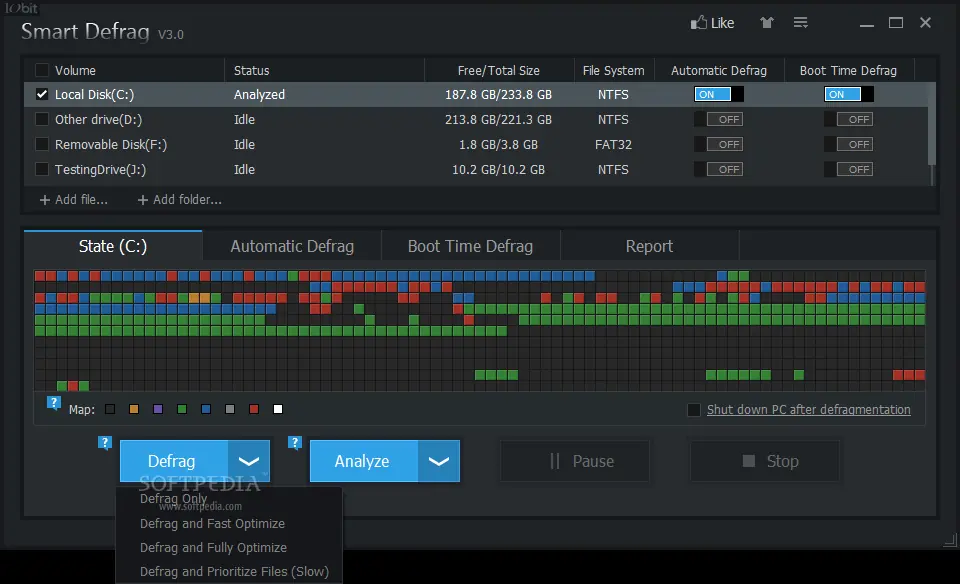The width and height of the screenshot is (960, 584).
Task: Click the black map legend swatch
Action: 110,409
